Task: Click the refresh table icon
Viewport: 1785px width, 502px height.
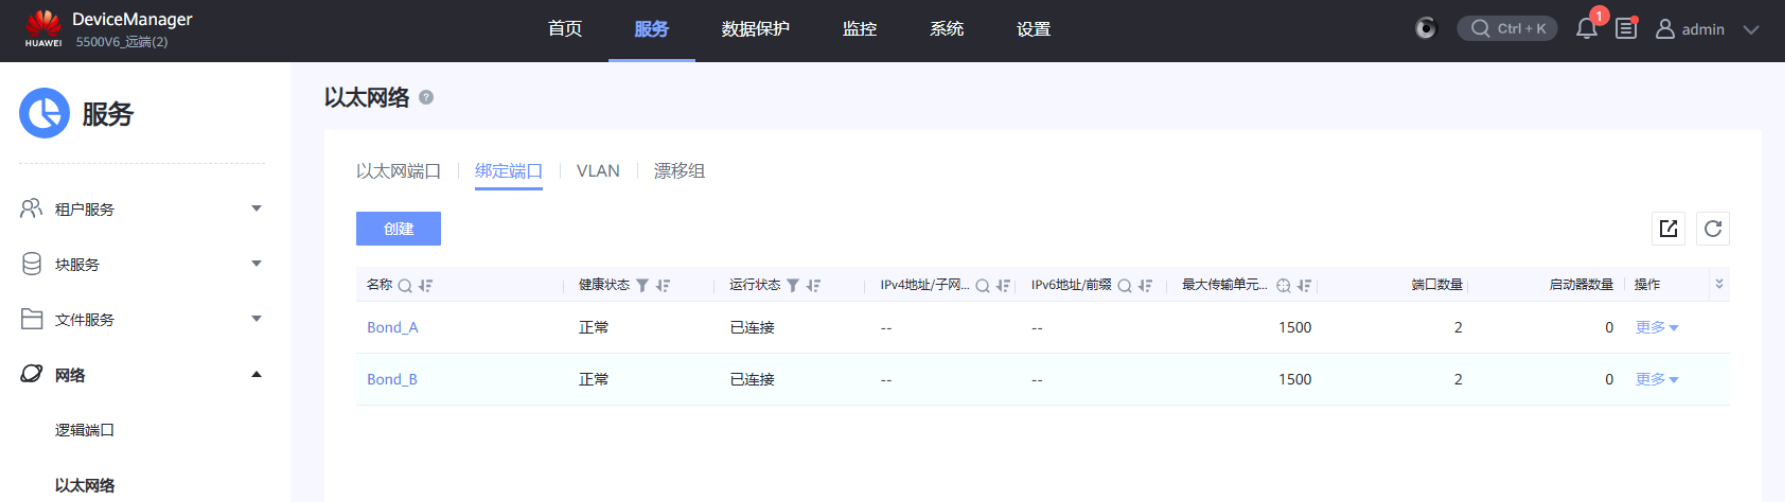Action: [x=1712, y=229]
